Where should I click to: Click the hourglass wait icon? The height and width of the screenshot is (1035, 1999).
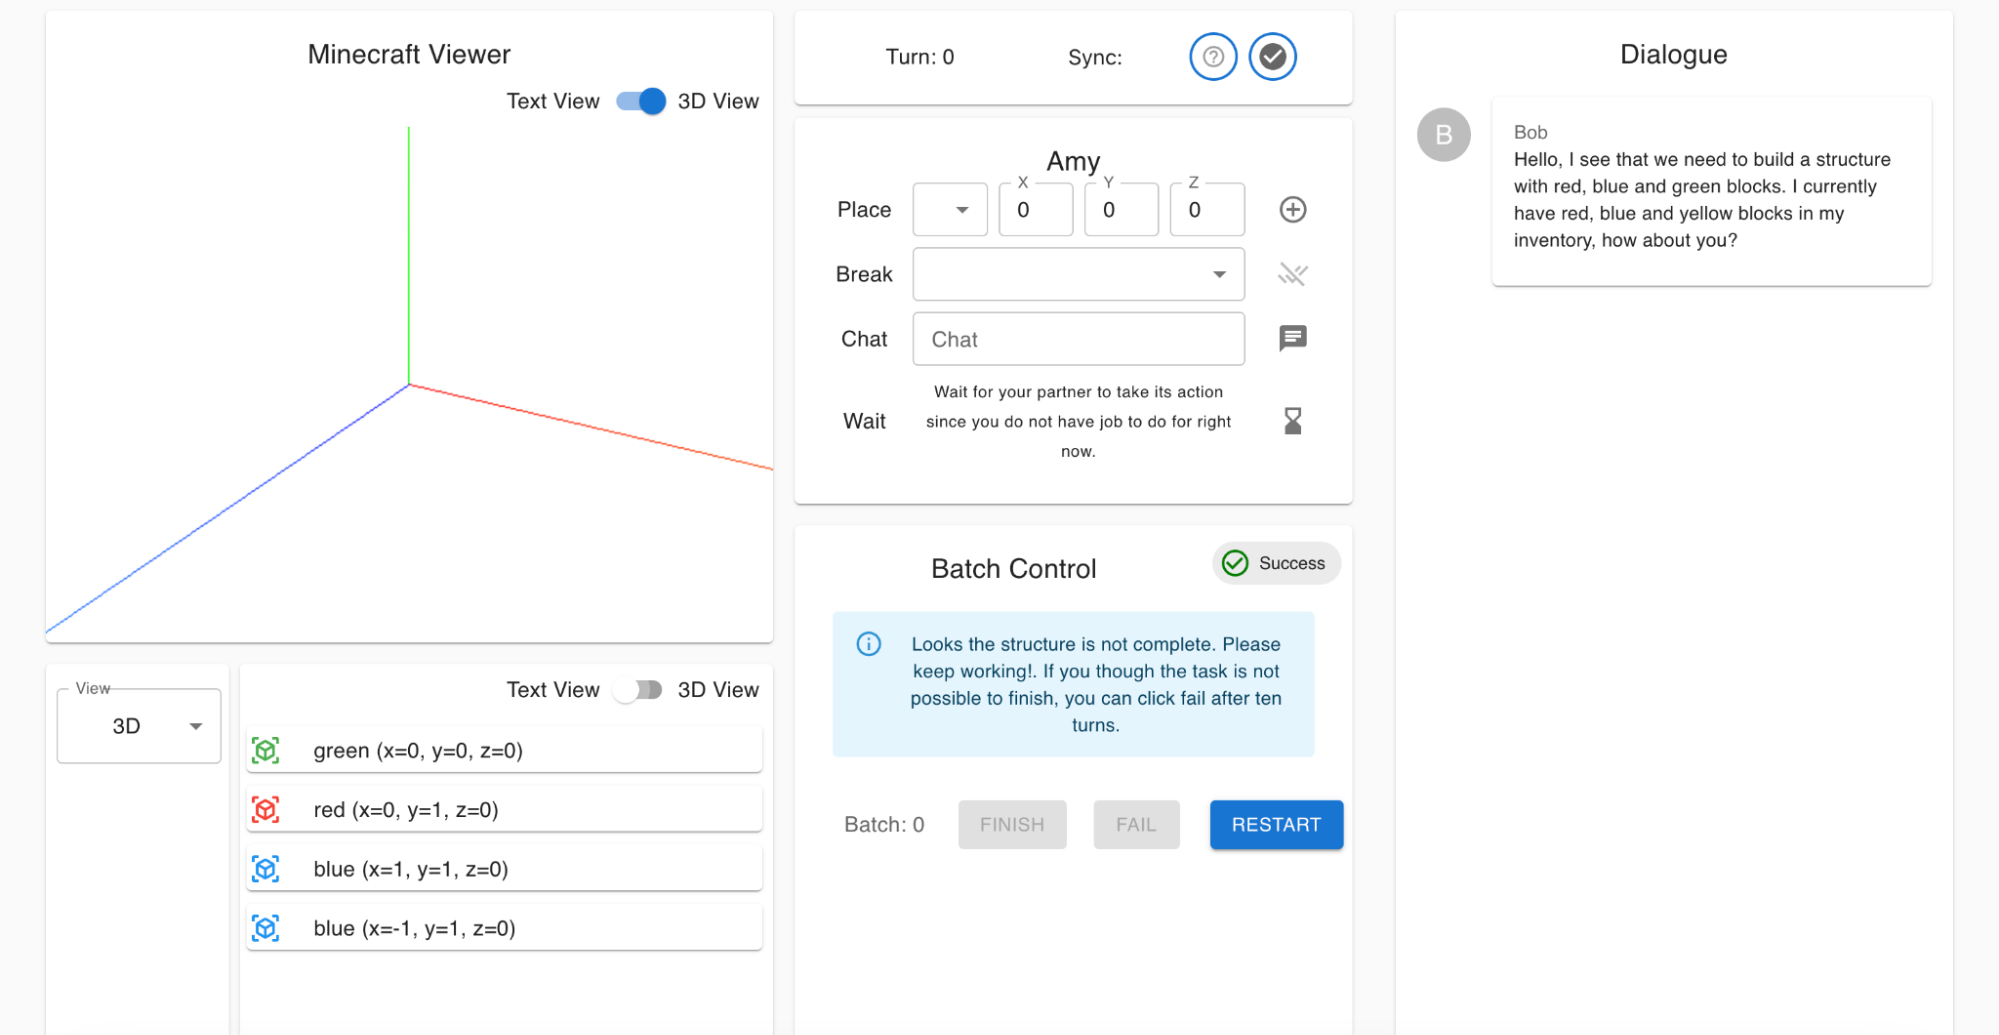(x=1293, y=421)
